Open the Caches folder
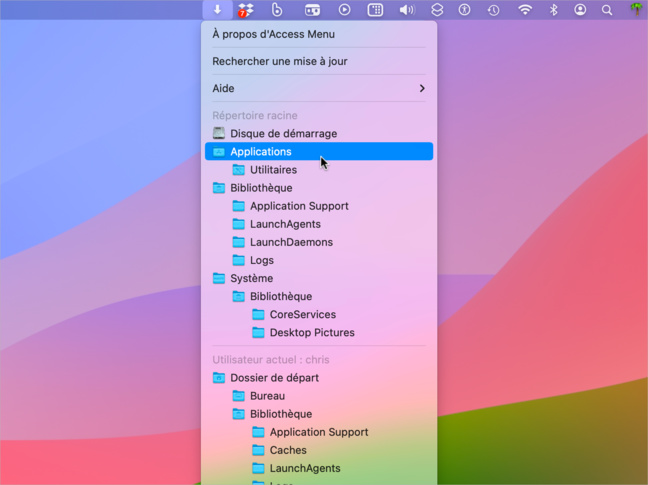The height and width of the screenshot is (485, 648). 319,450
